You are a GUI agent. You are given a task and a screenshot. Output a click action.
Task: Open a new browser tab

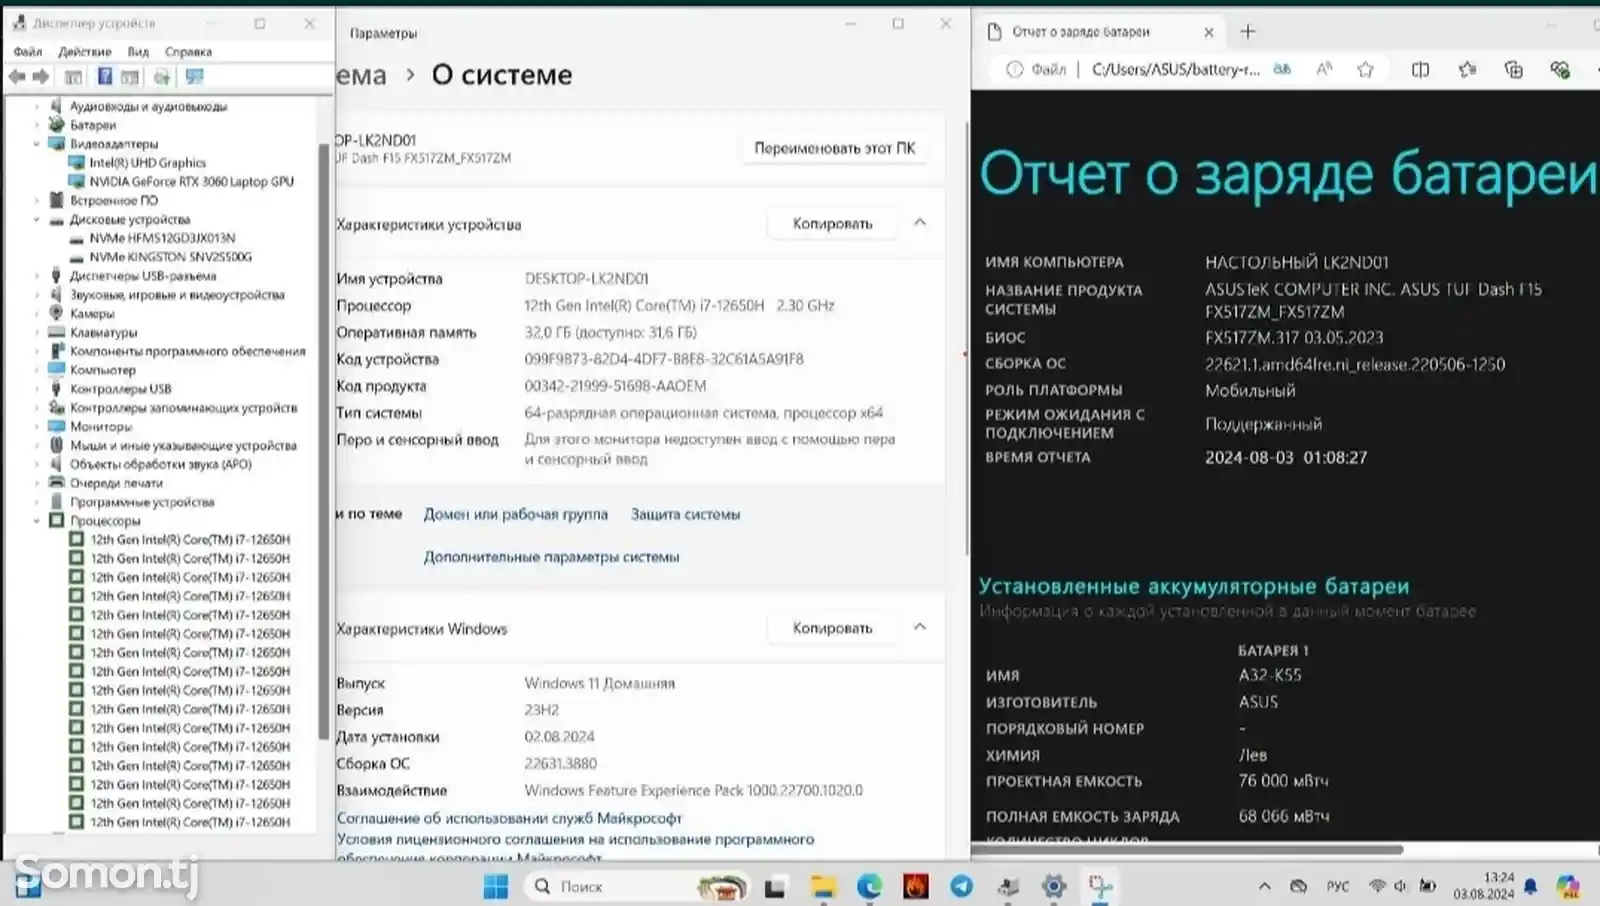pyautogui.click(x=1247, y=32)
